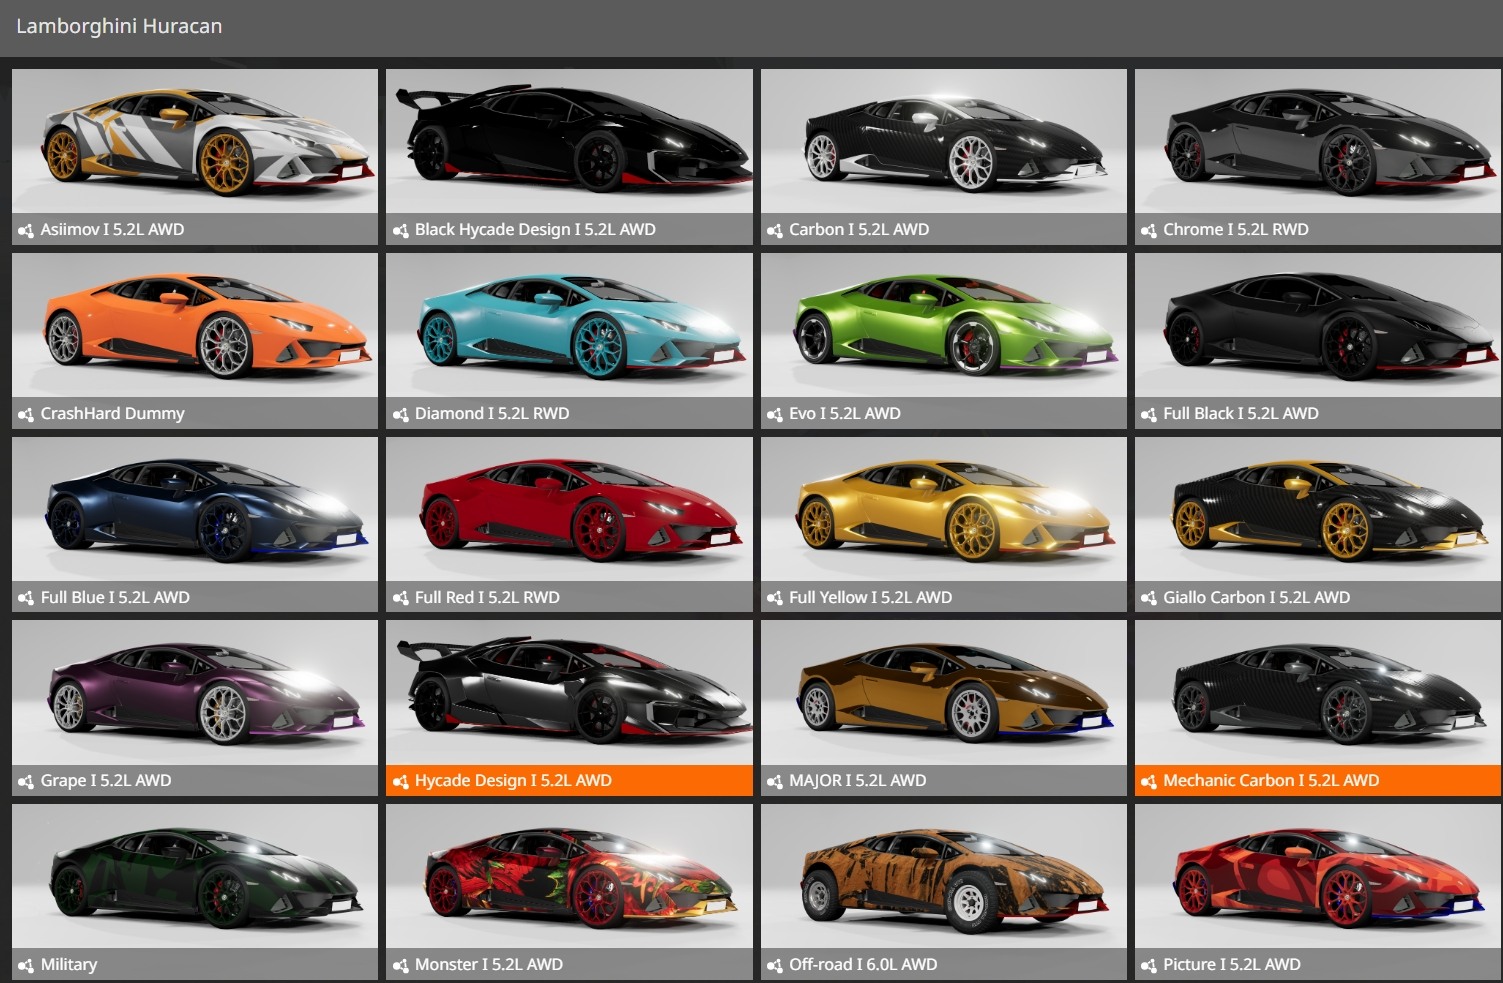The height and width of the screenshot is (983, 1503).
Task: Click the config icon next to Grape I 5.2L AWD
Action: click(x=26, y=782)
